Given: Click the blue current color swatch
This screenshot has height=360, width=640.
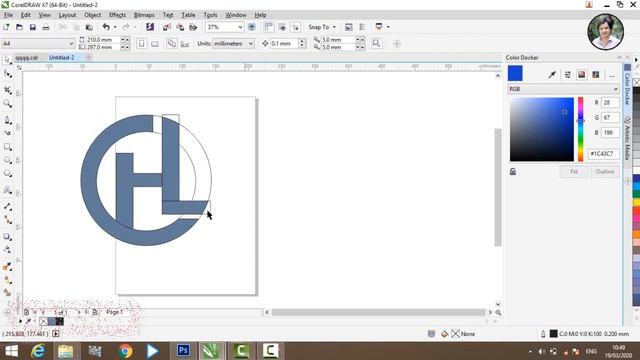Looking at the screenshot, I should (515, 73).
